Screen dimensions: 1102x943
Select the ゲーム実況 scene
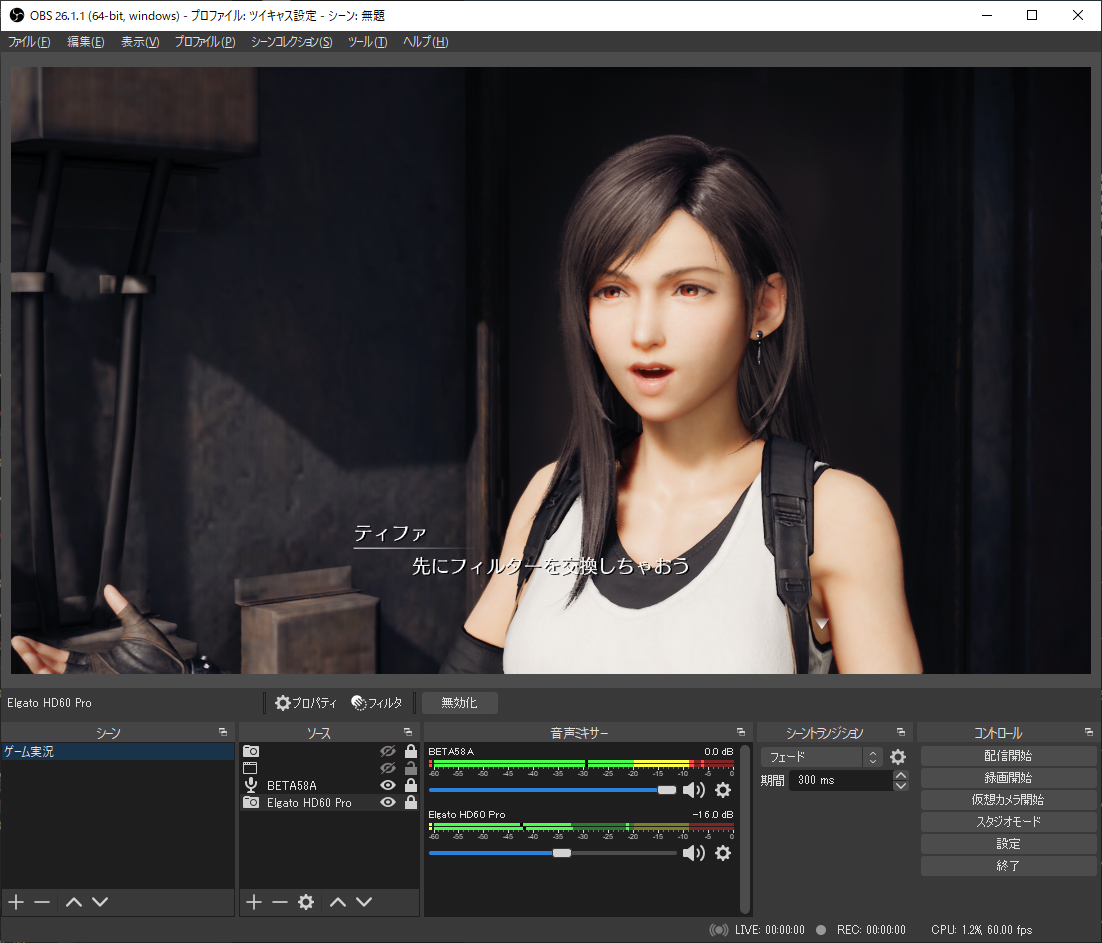point(117,751)
